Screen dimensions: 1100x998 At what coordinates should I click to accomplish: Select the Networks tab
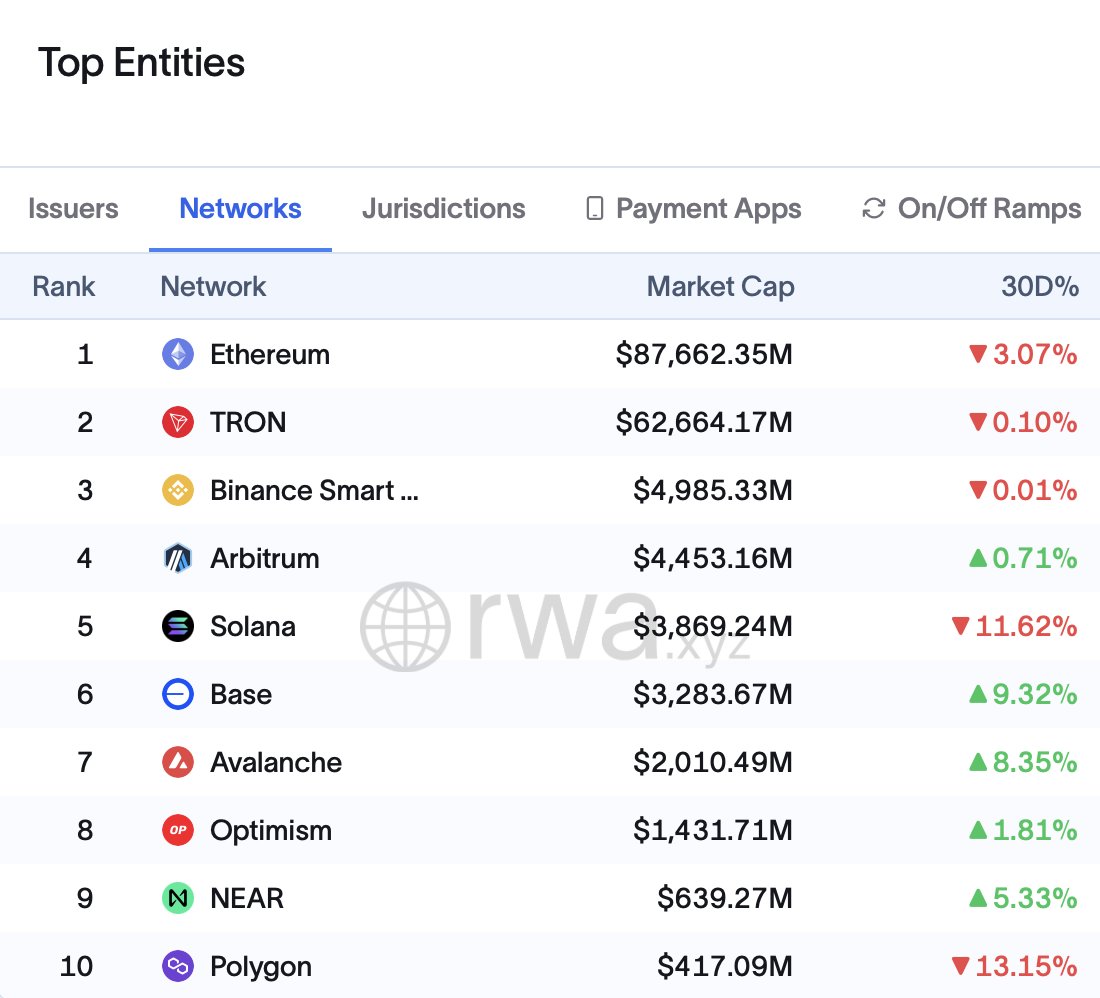240,208
